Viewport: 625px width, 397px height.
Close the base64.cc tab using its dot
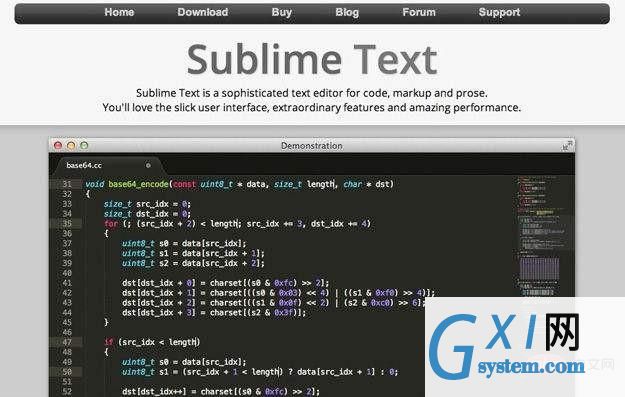pos(148,165)
